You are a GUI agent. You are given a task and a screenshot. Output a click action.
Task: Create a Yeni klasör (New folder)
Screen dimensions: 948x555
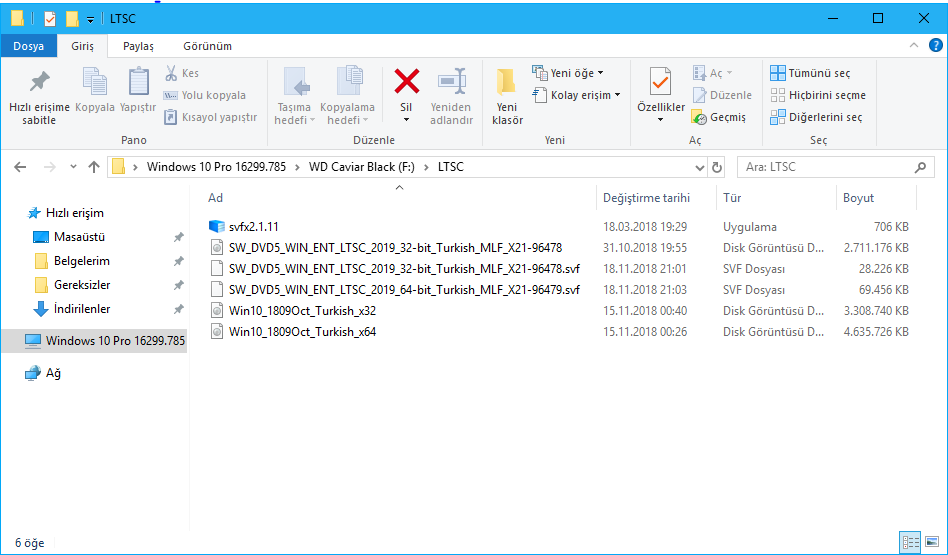click(x=507, y=97)
